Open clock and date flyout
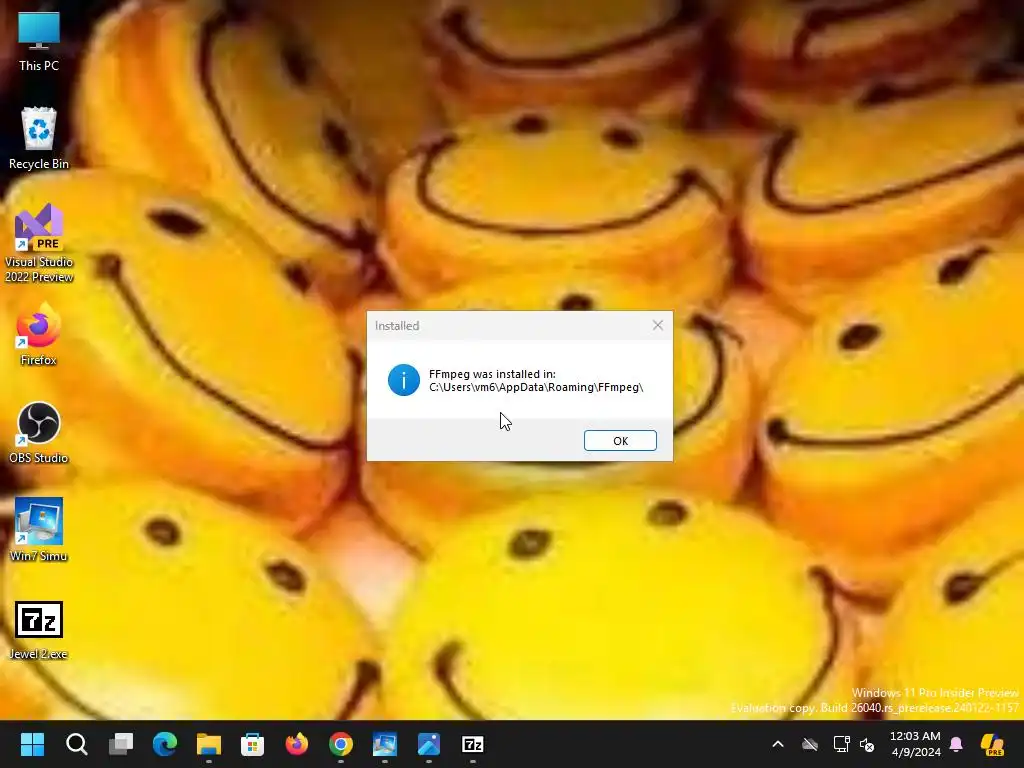This screenshot has width=1024, height=768. pyautogui.click(x=915, y=744)
